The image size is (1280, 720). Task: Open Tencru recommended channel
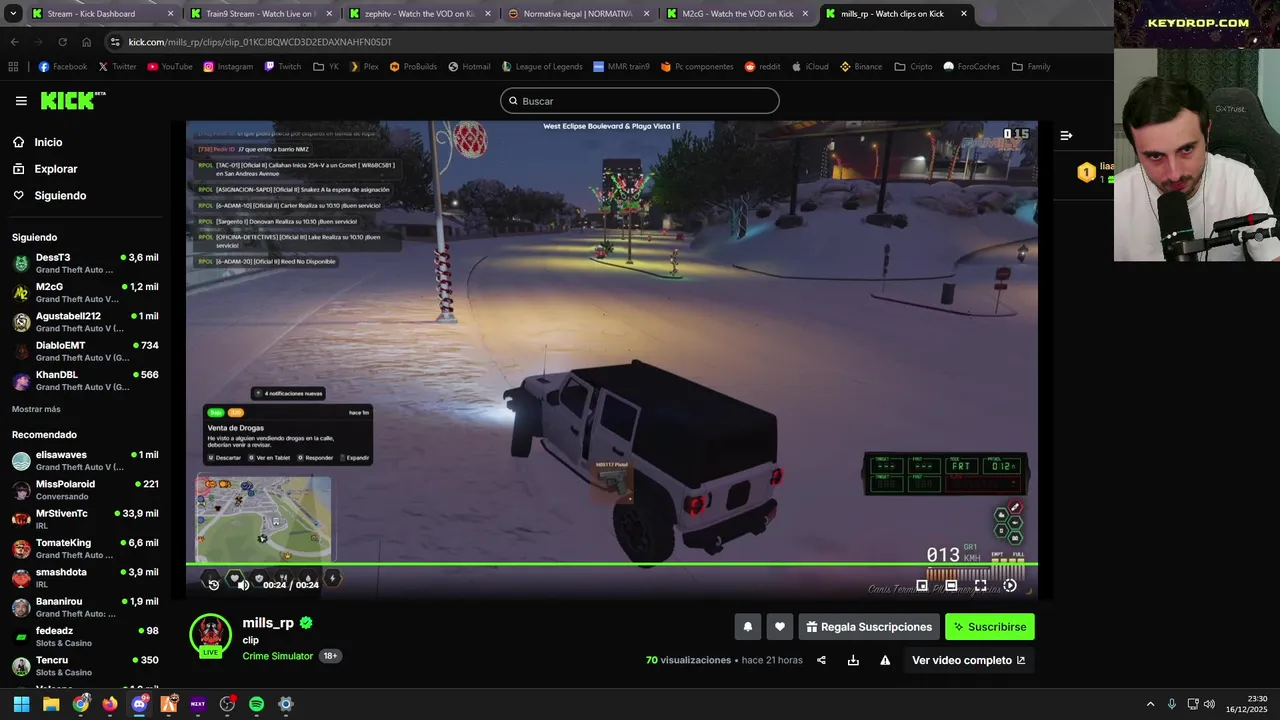(x=85, y=666)
